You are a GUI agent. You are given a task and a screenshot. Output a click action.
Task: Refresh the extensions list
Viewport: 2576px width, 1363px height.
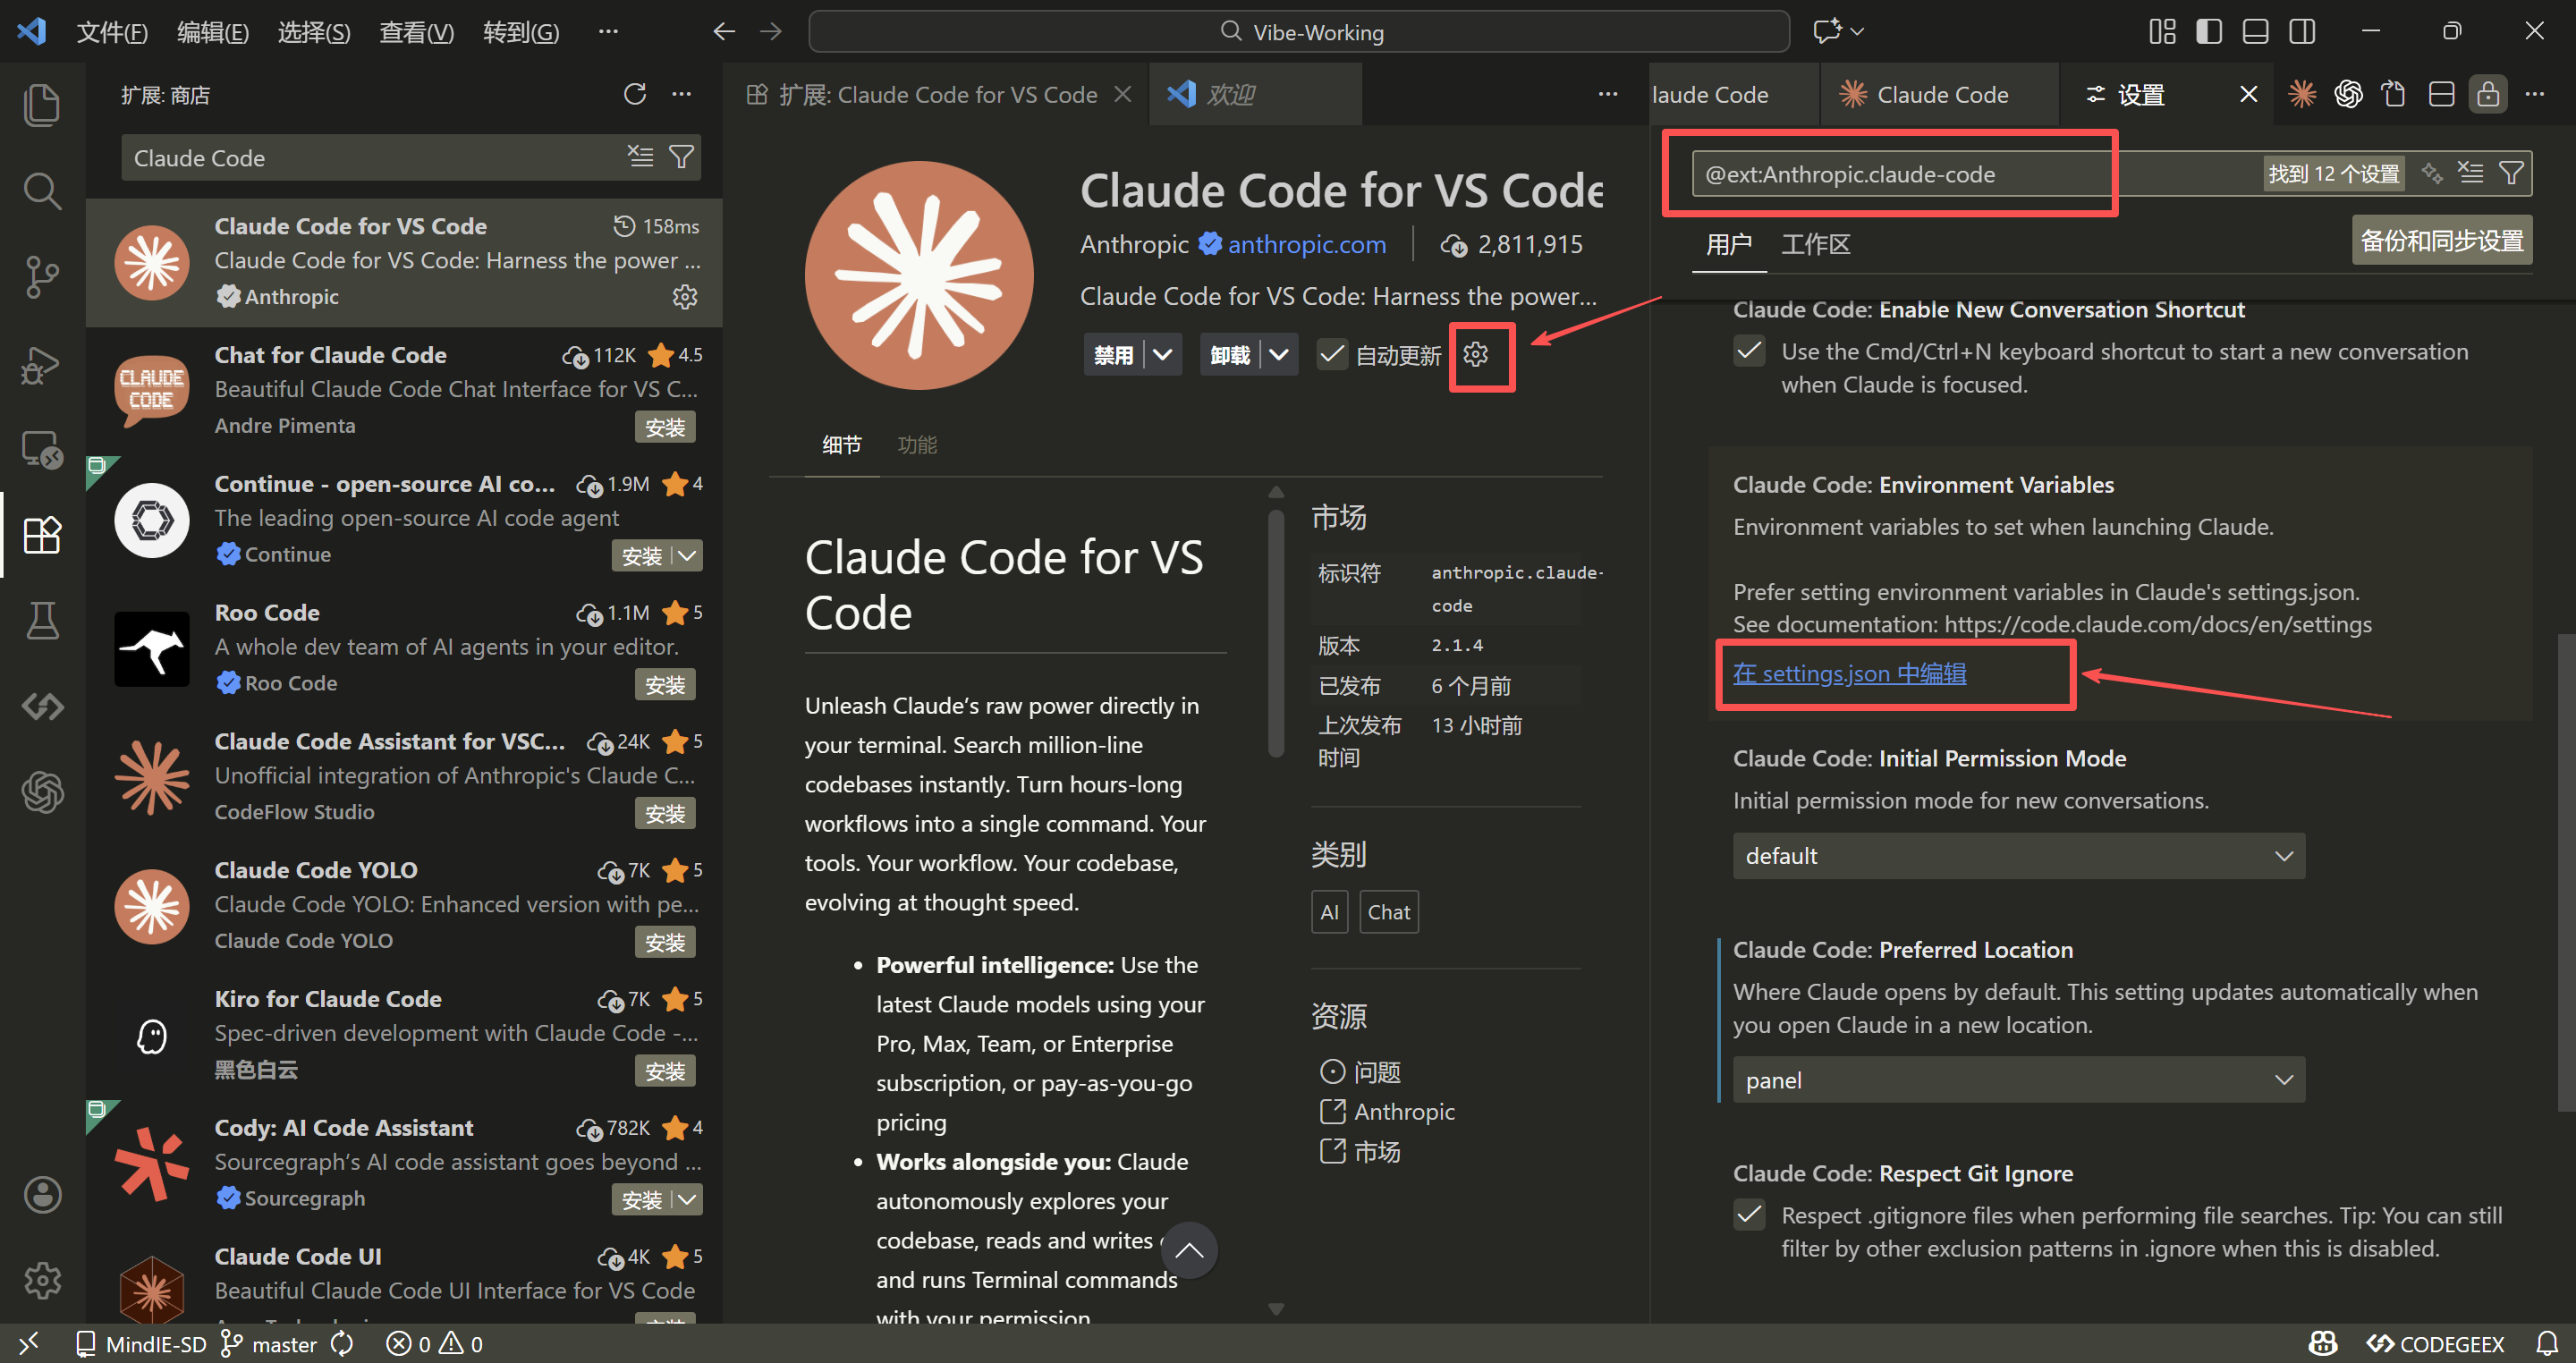click(635, 93)
